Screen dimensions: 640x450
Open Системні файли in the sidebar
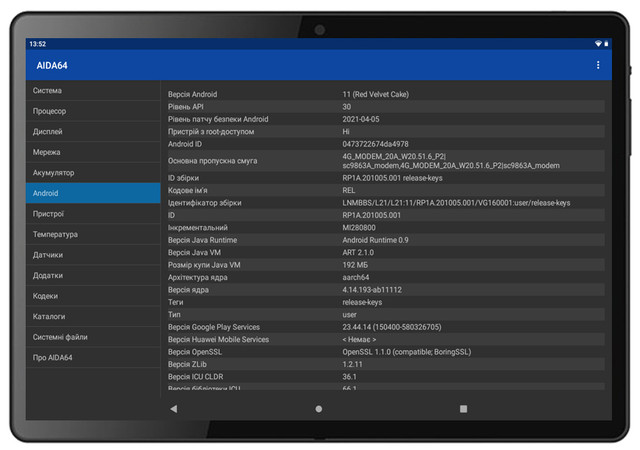(x=93, y=337)
